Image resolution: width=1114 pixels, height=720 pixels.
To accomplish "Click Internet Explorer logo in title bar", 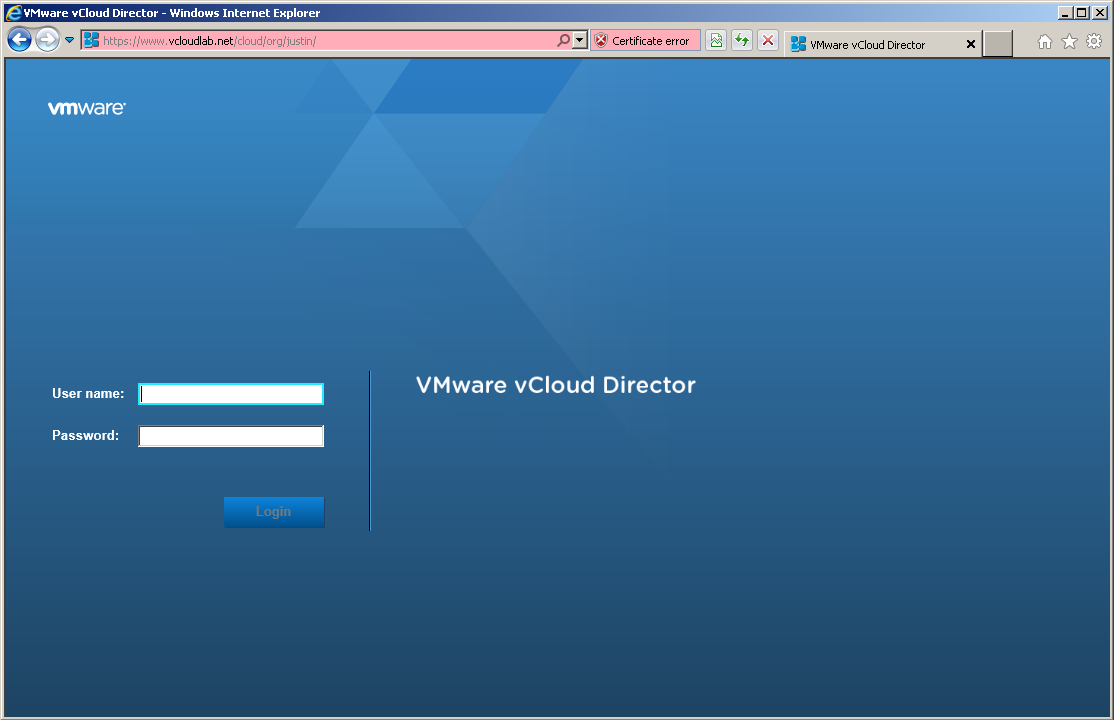I will point(13,12).
